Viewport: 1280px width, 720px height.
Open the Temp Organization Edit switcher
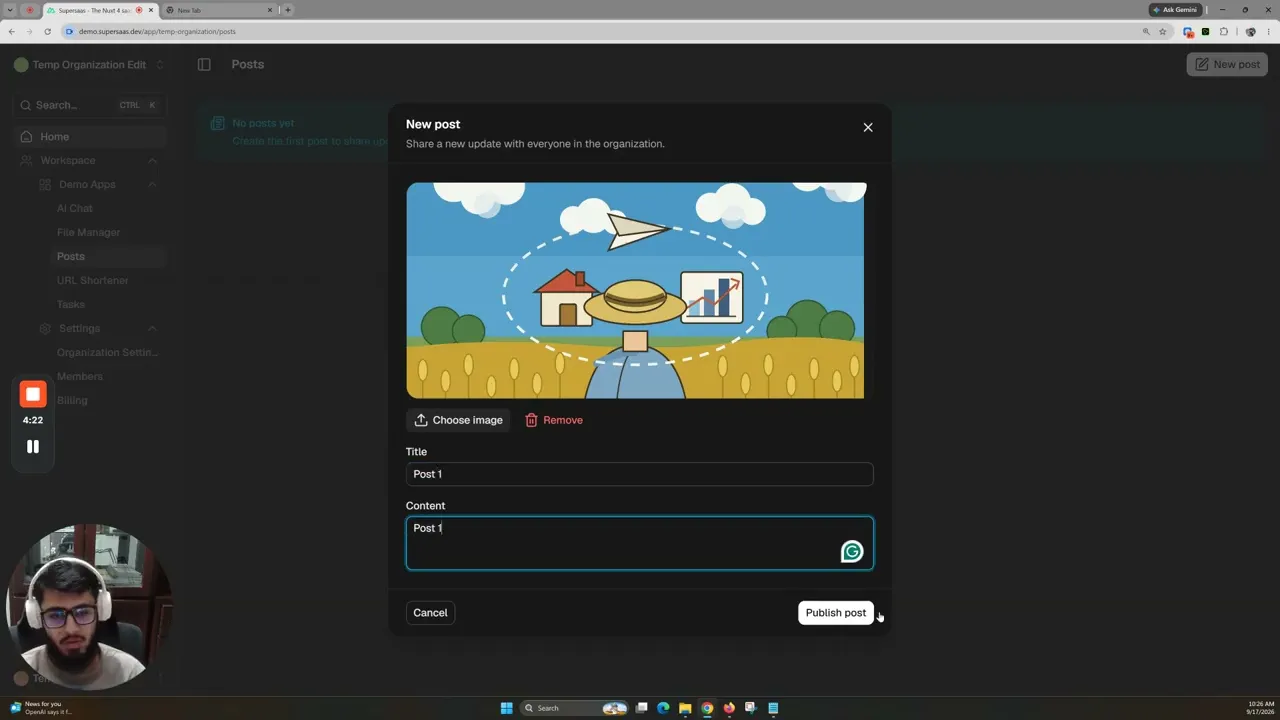[x=89, y=65]
